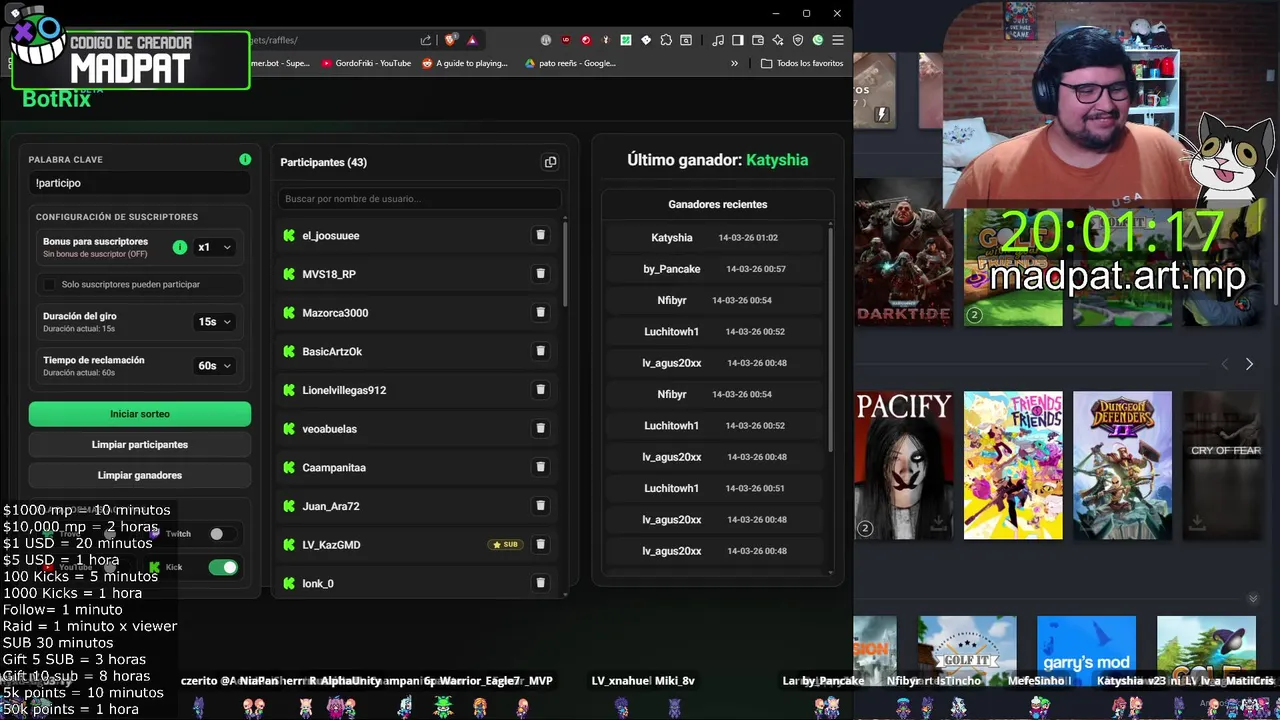Viewport: 1280px width, 720px height.
Task: Toggle the browser sidebar panel icon
Action: pos(738,40)
